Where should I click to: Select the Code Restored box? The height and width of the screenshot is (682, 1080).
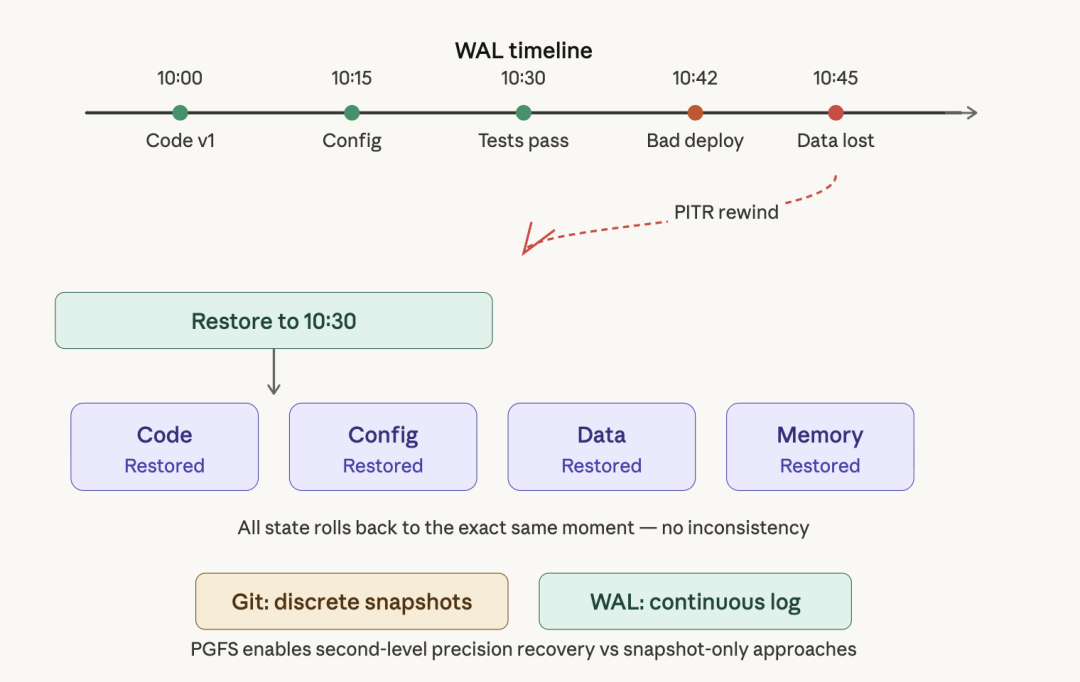[165, 447]
